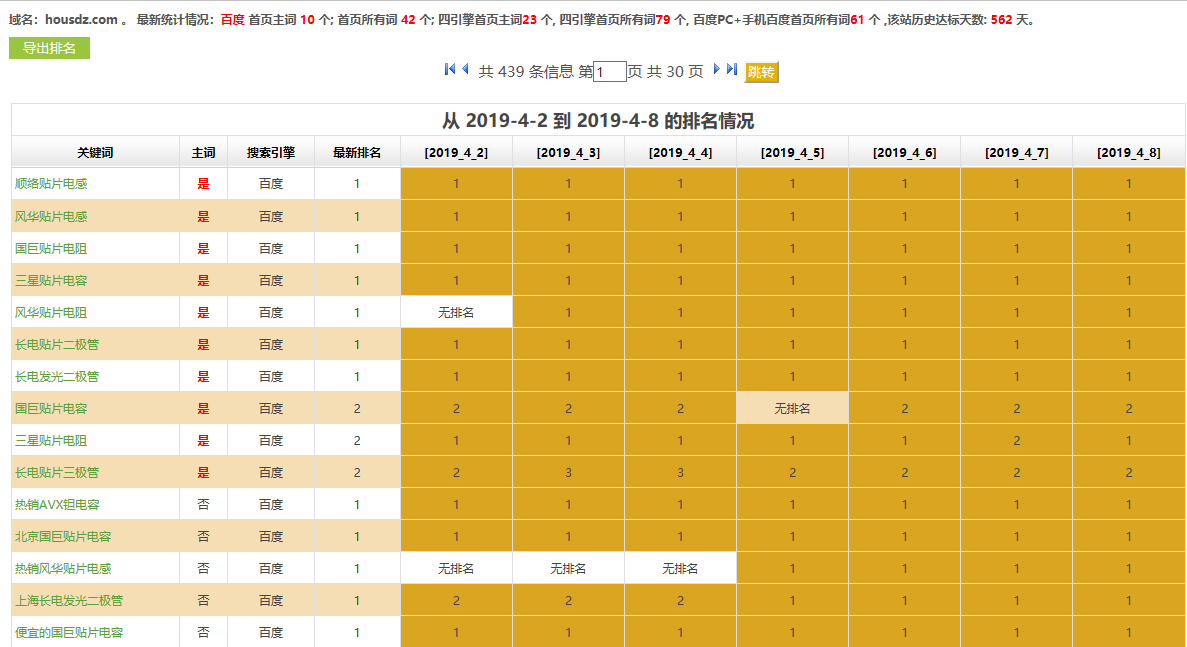Jump to the last page icon
Image resolution: width=1187 pixels, height=647 pixels.
[x=732, y=70]
